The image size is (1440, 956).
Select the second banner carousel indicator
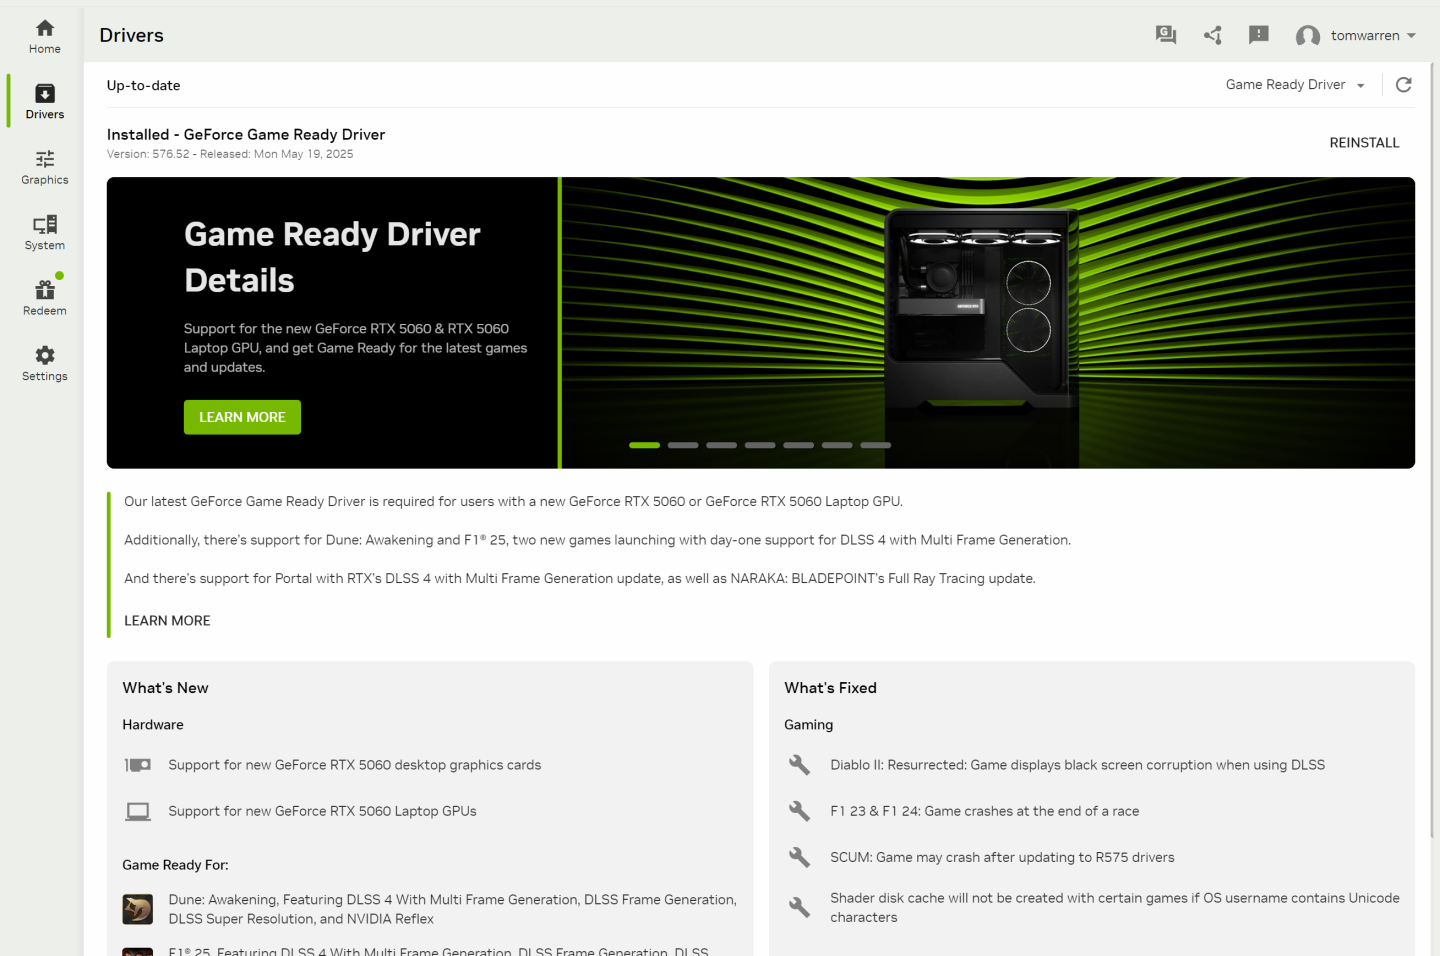(x=683, y=445)
